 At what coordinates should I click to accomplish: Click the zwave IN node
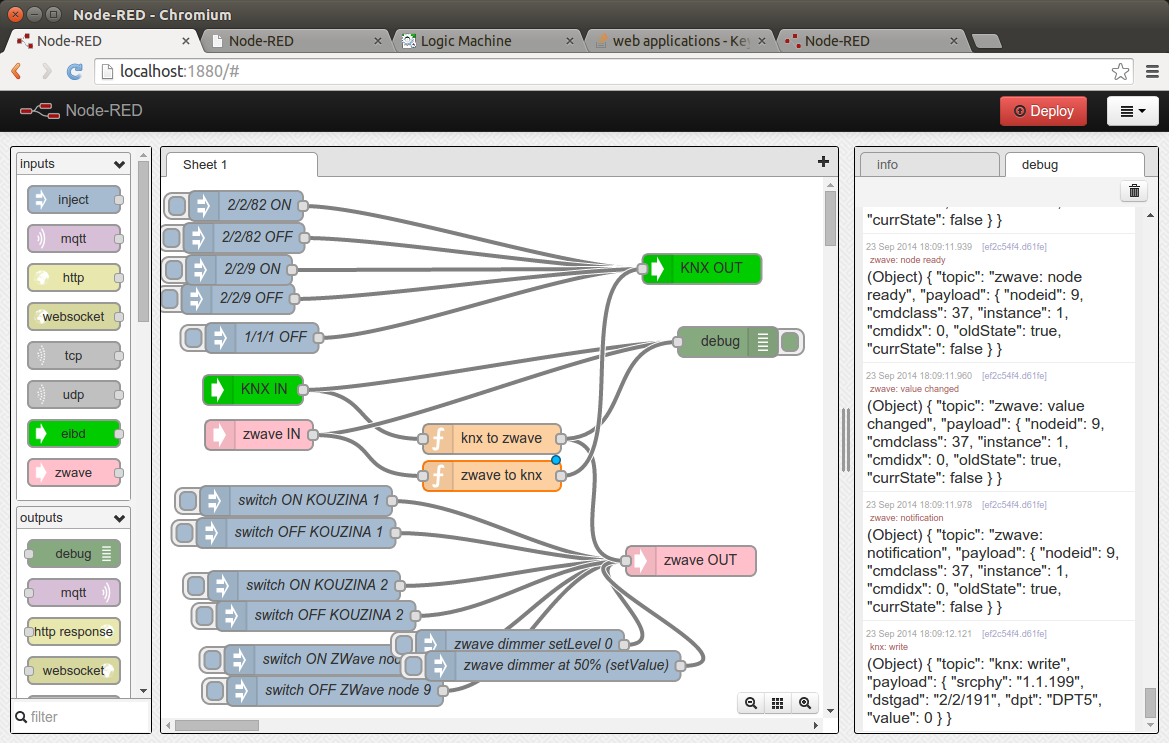259,434
